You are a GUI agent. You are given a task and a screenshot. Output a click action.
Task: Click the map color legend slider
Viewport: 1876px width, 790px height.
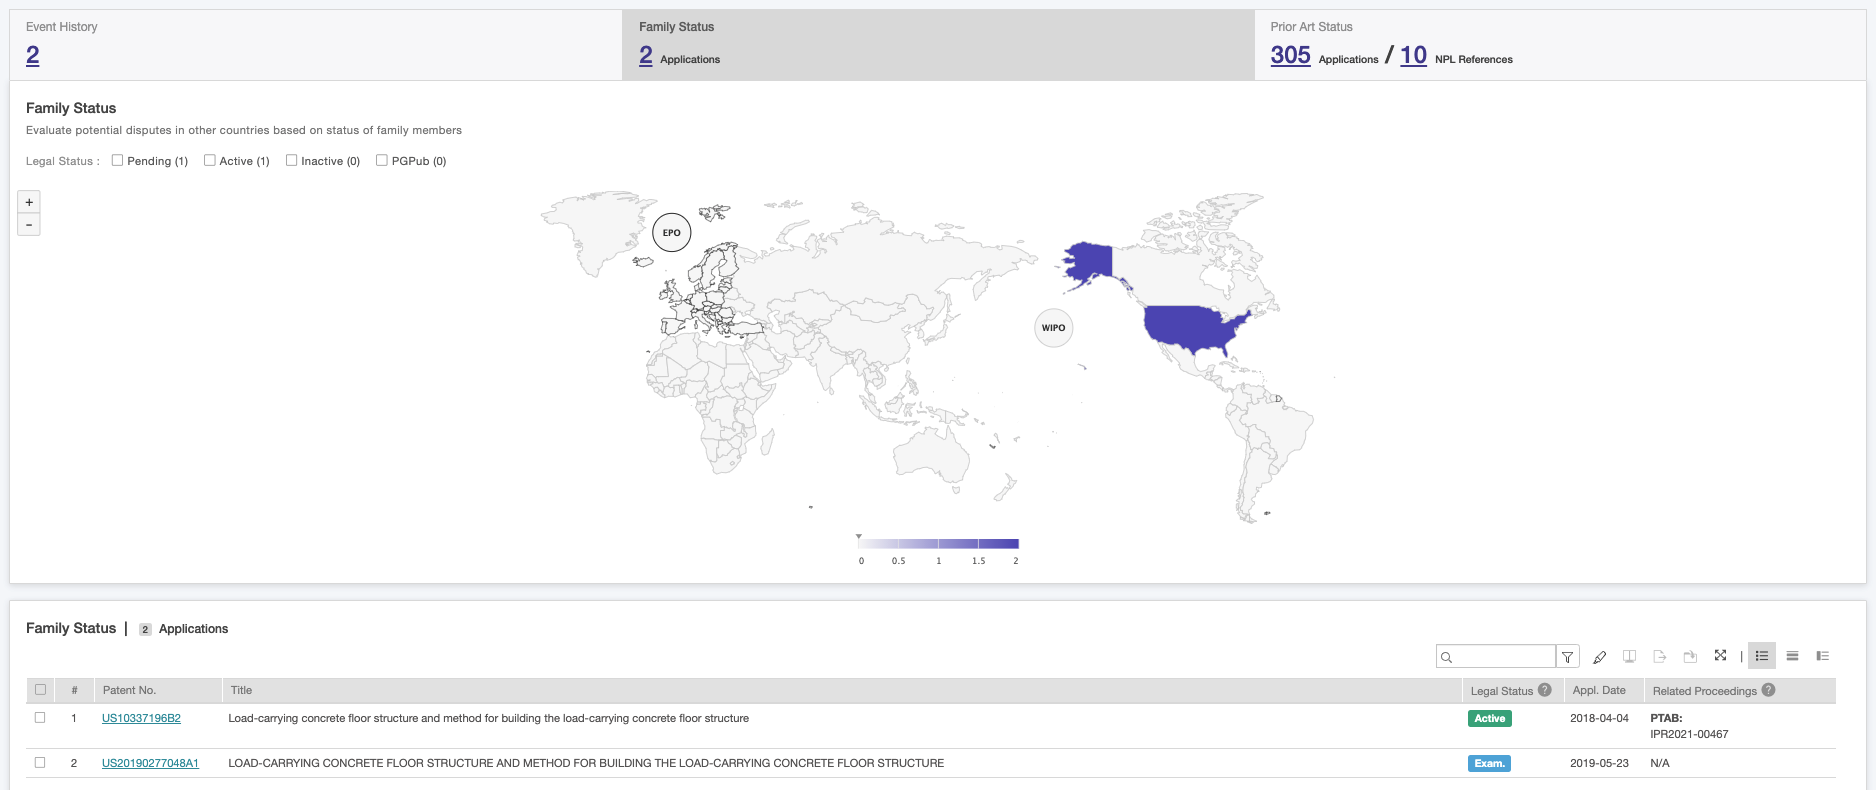[938, 544]
